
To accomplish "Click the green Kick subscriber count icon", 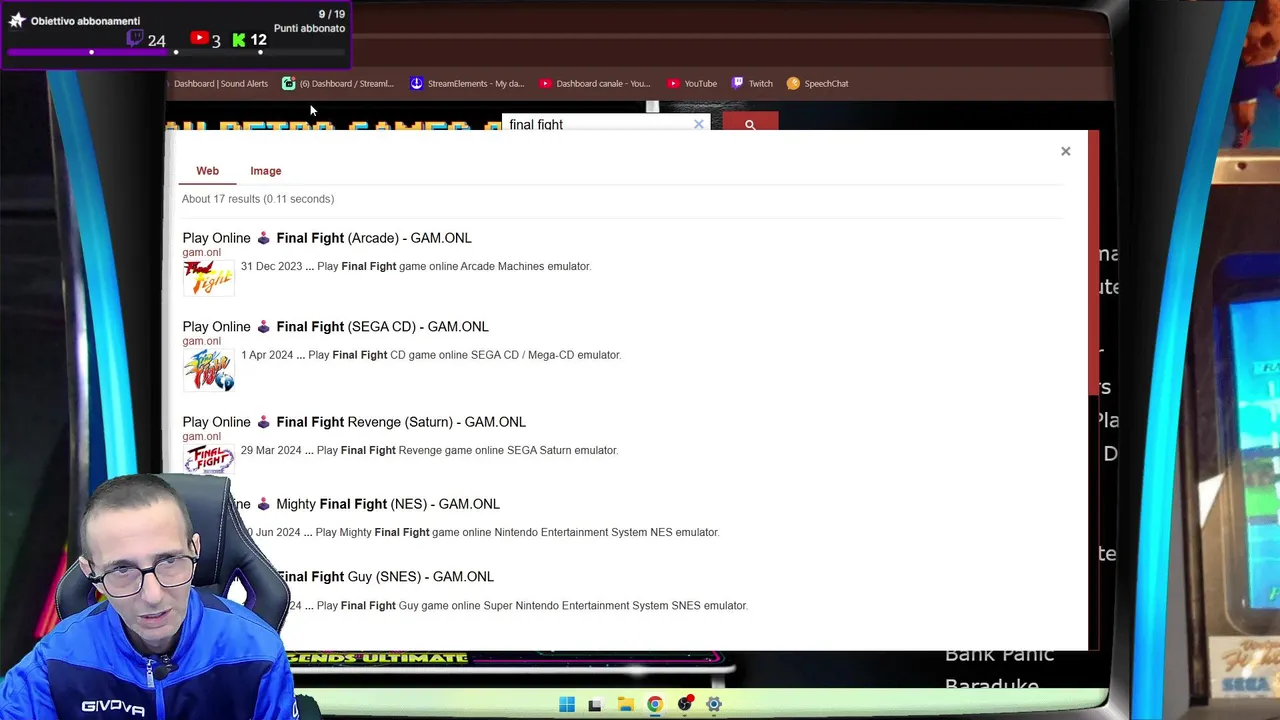I will [x=239, y=40].
